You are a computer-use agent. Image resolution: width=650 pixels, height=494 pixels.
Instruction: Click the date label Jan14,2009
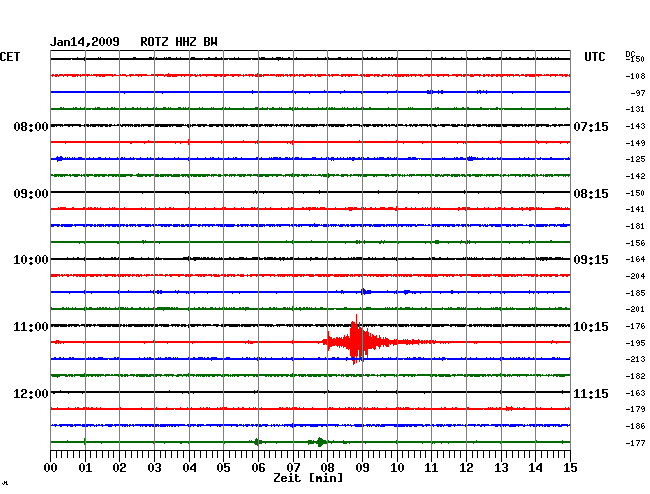85,42
